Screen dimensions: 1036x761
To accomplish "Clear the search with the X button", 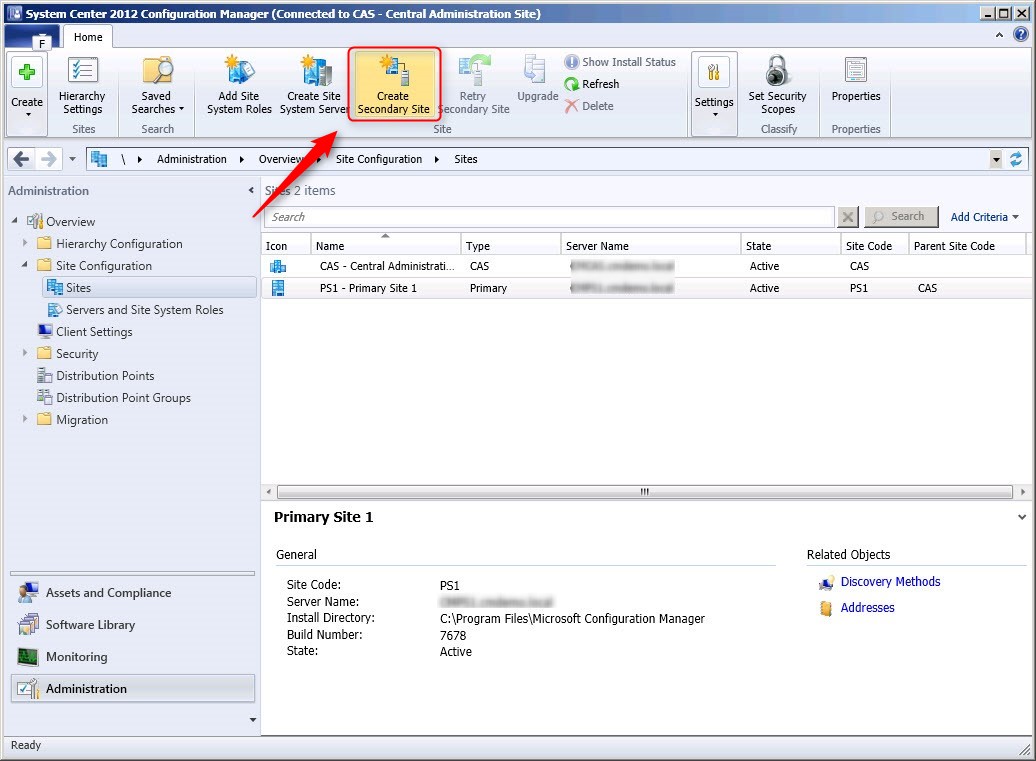I will [x=848, y=217].
